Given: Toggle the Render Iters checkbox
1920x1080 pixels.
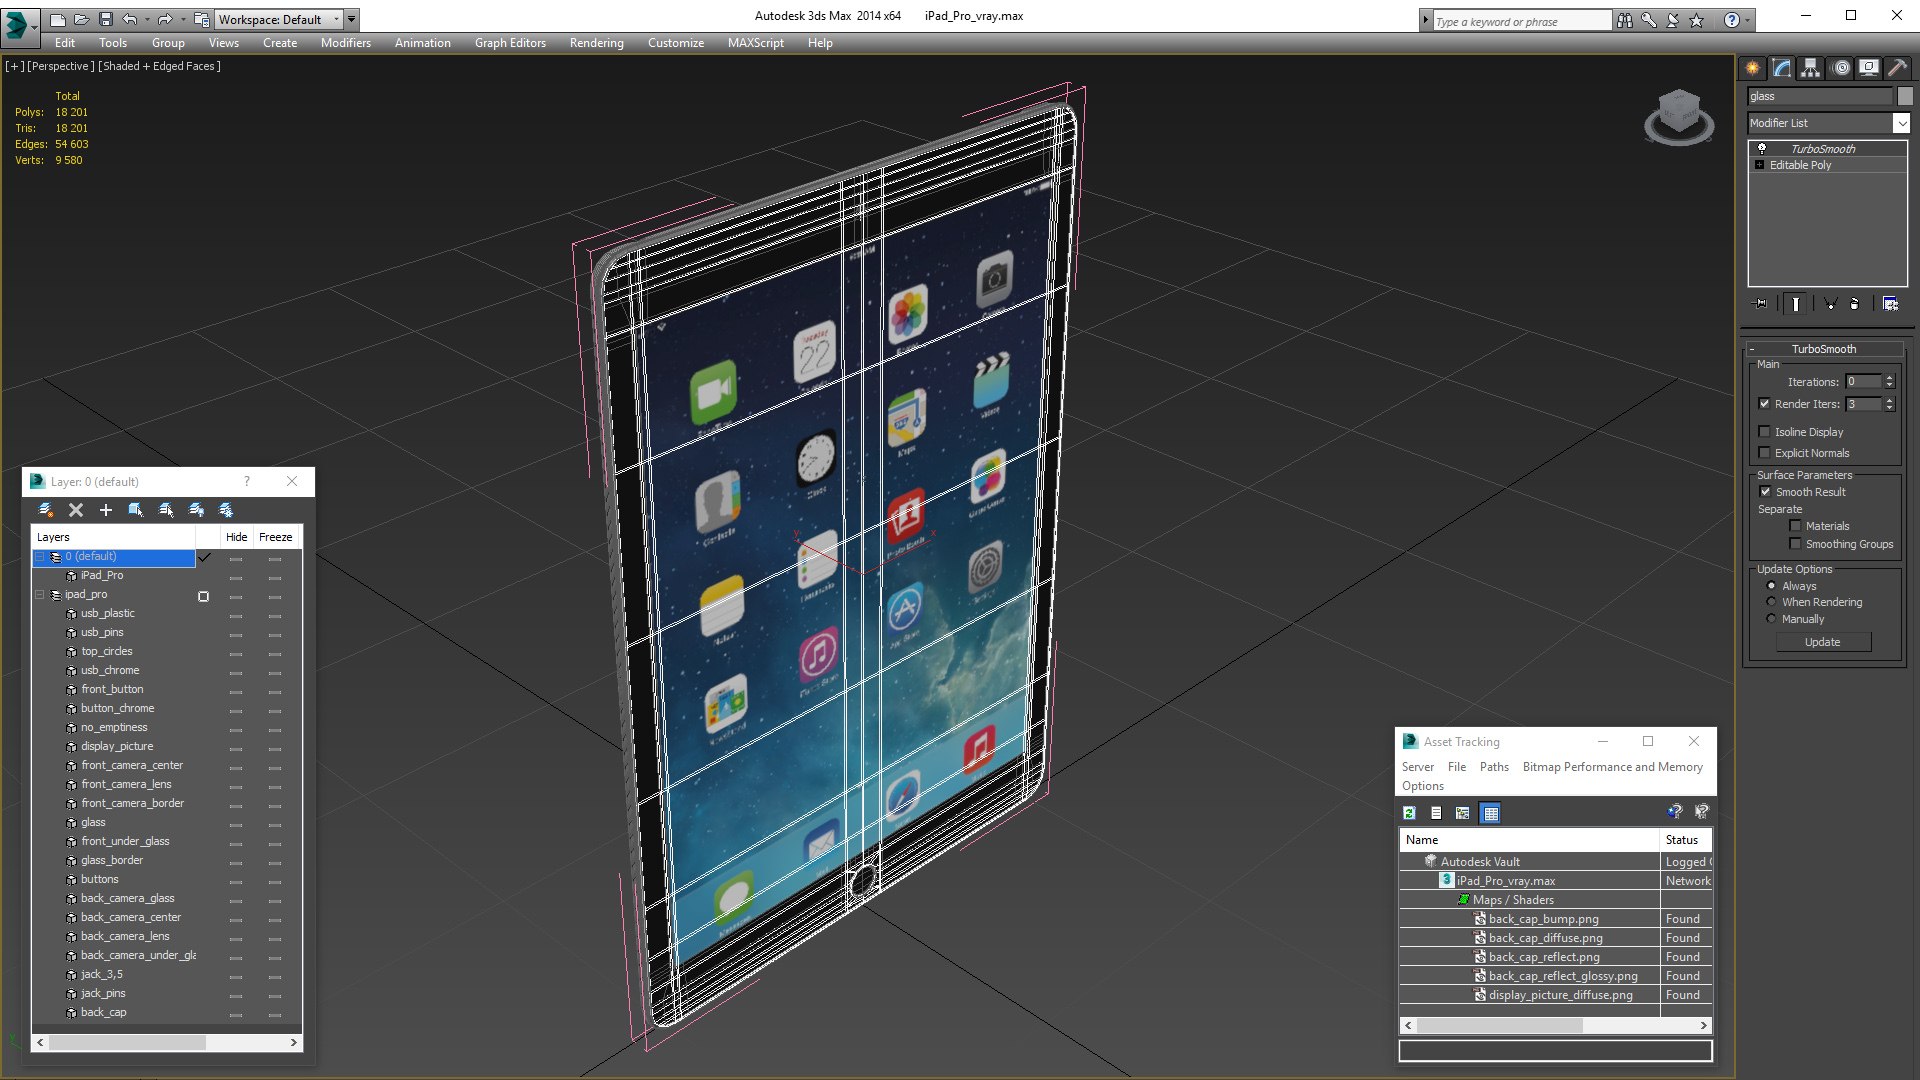Looking at the screenshot, I should coord(1764,404).
